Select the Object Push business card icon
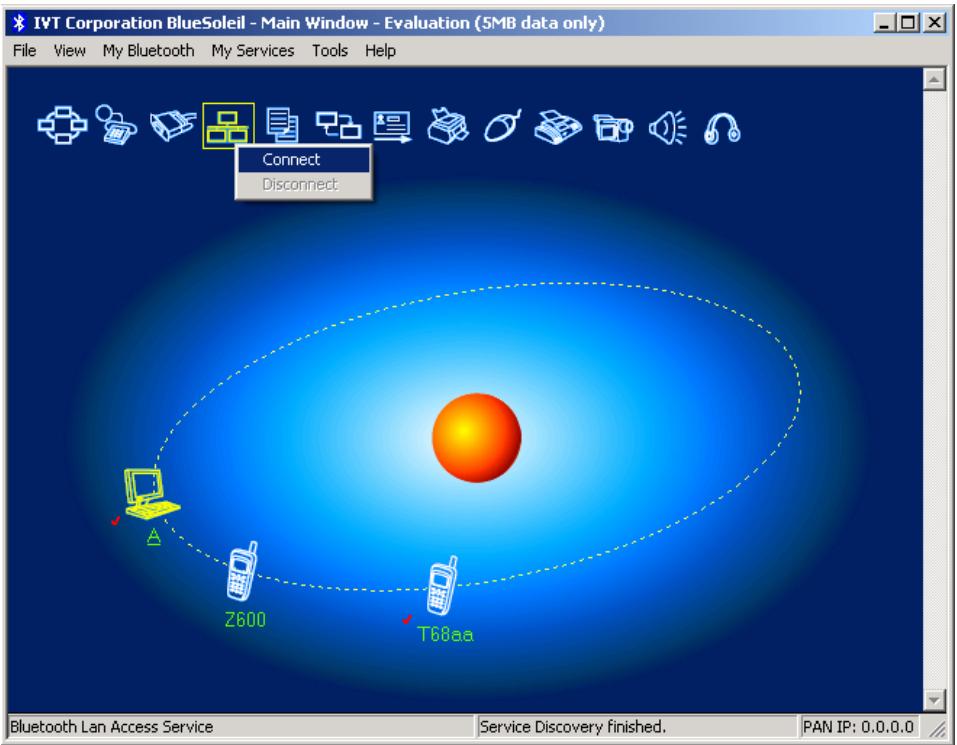Image resolution: width=957 pixels, height=745 pixels. [x=392, y=126]
